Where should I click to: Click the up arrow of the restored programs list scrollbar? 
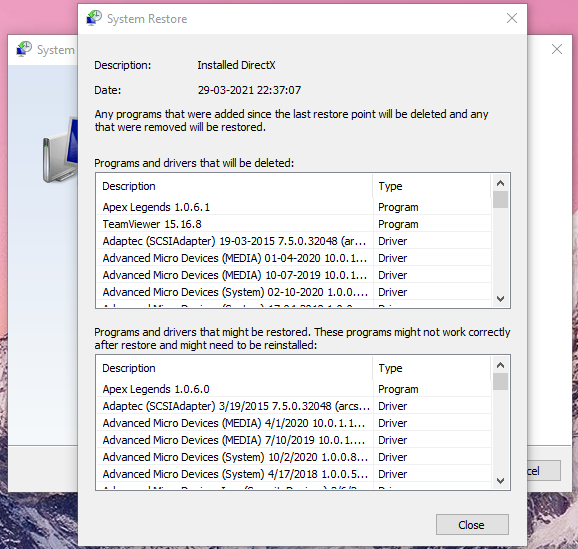[x=500, y=365]
